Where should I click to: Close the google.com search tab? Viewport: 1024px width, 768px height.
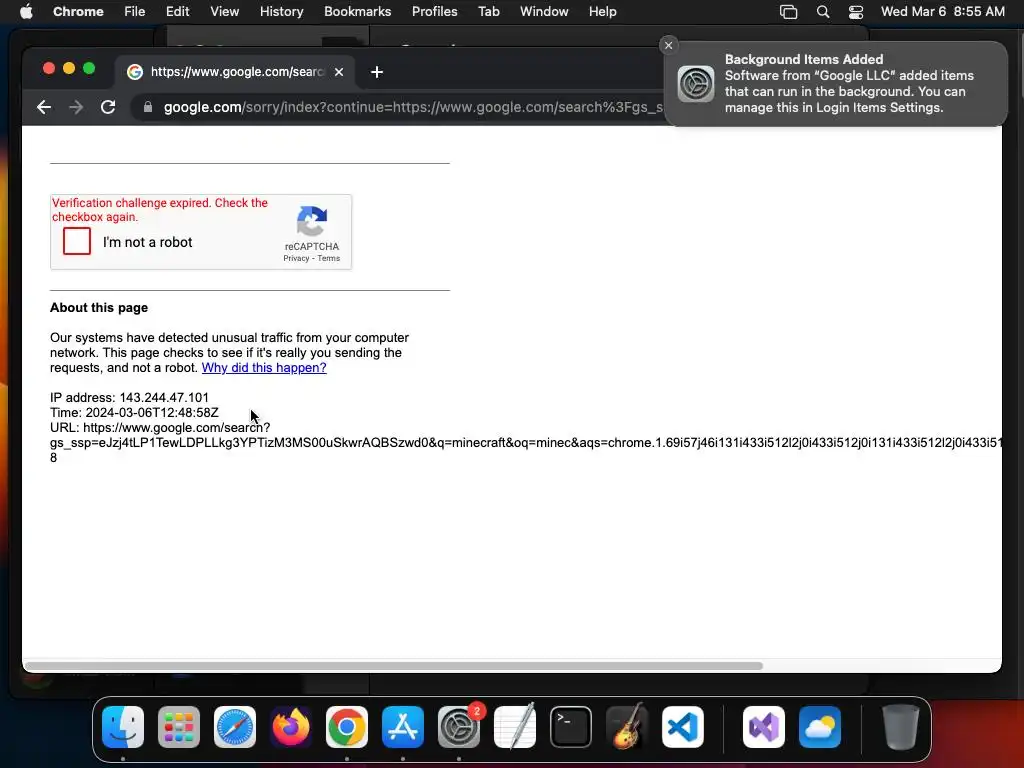tap(339, 72)
